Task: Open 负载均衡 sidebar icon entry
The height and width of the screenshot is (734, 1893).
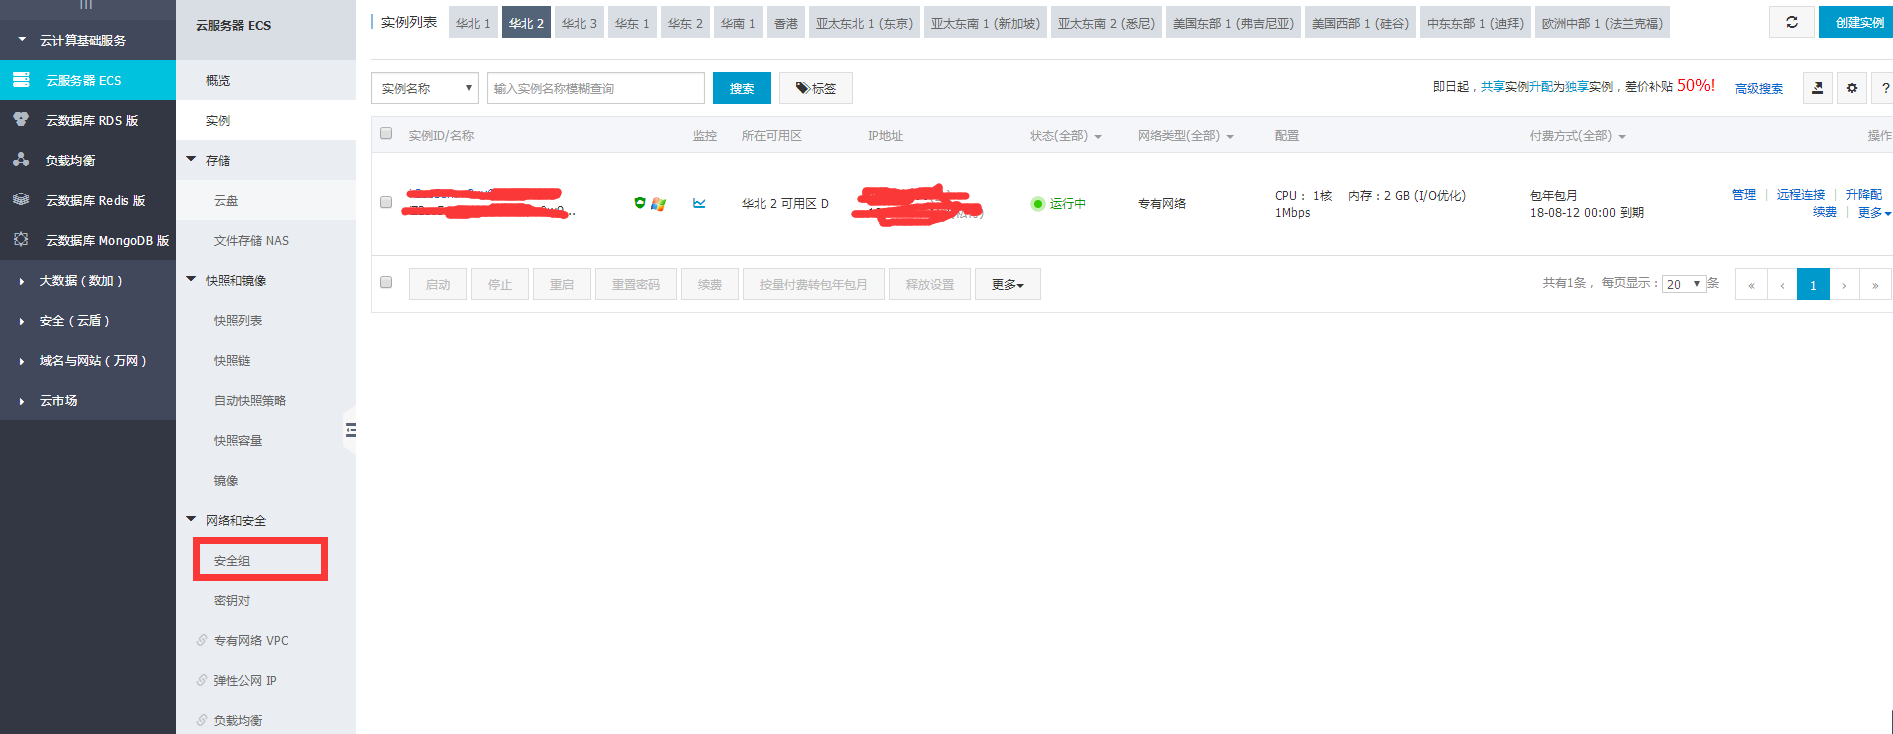Action: pyautogui.click(x=20, y=159)
